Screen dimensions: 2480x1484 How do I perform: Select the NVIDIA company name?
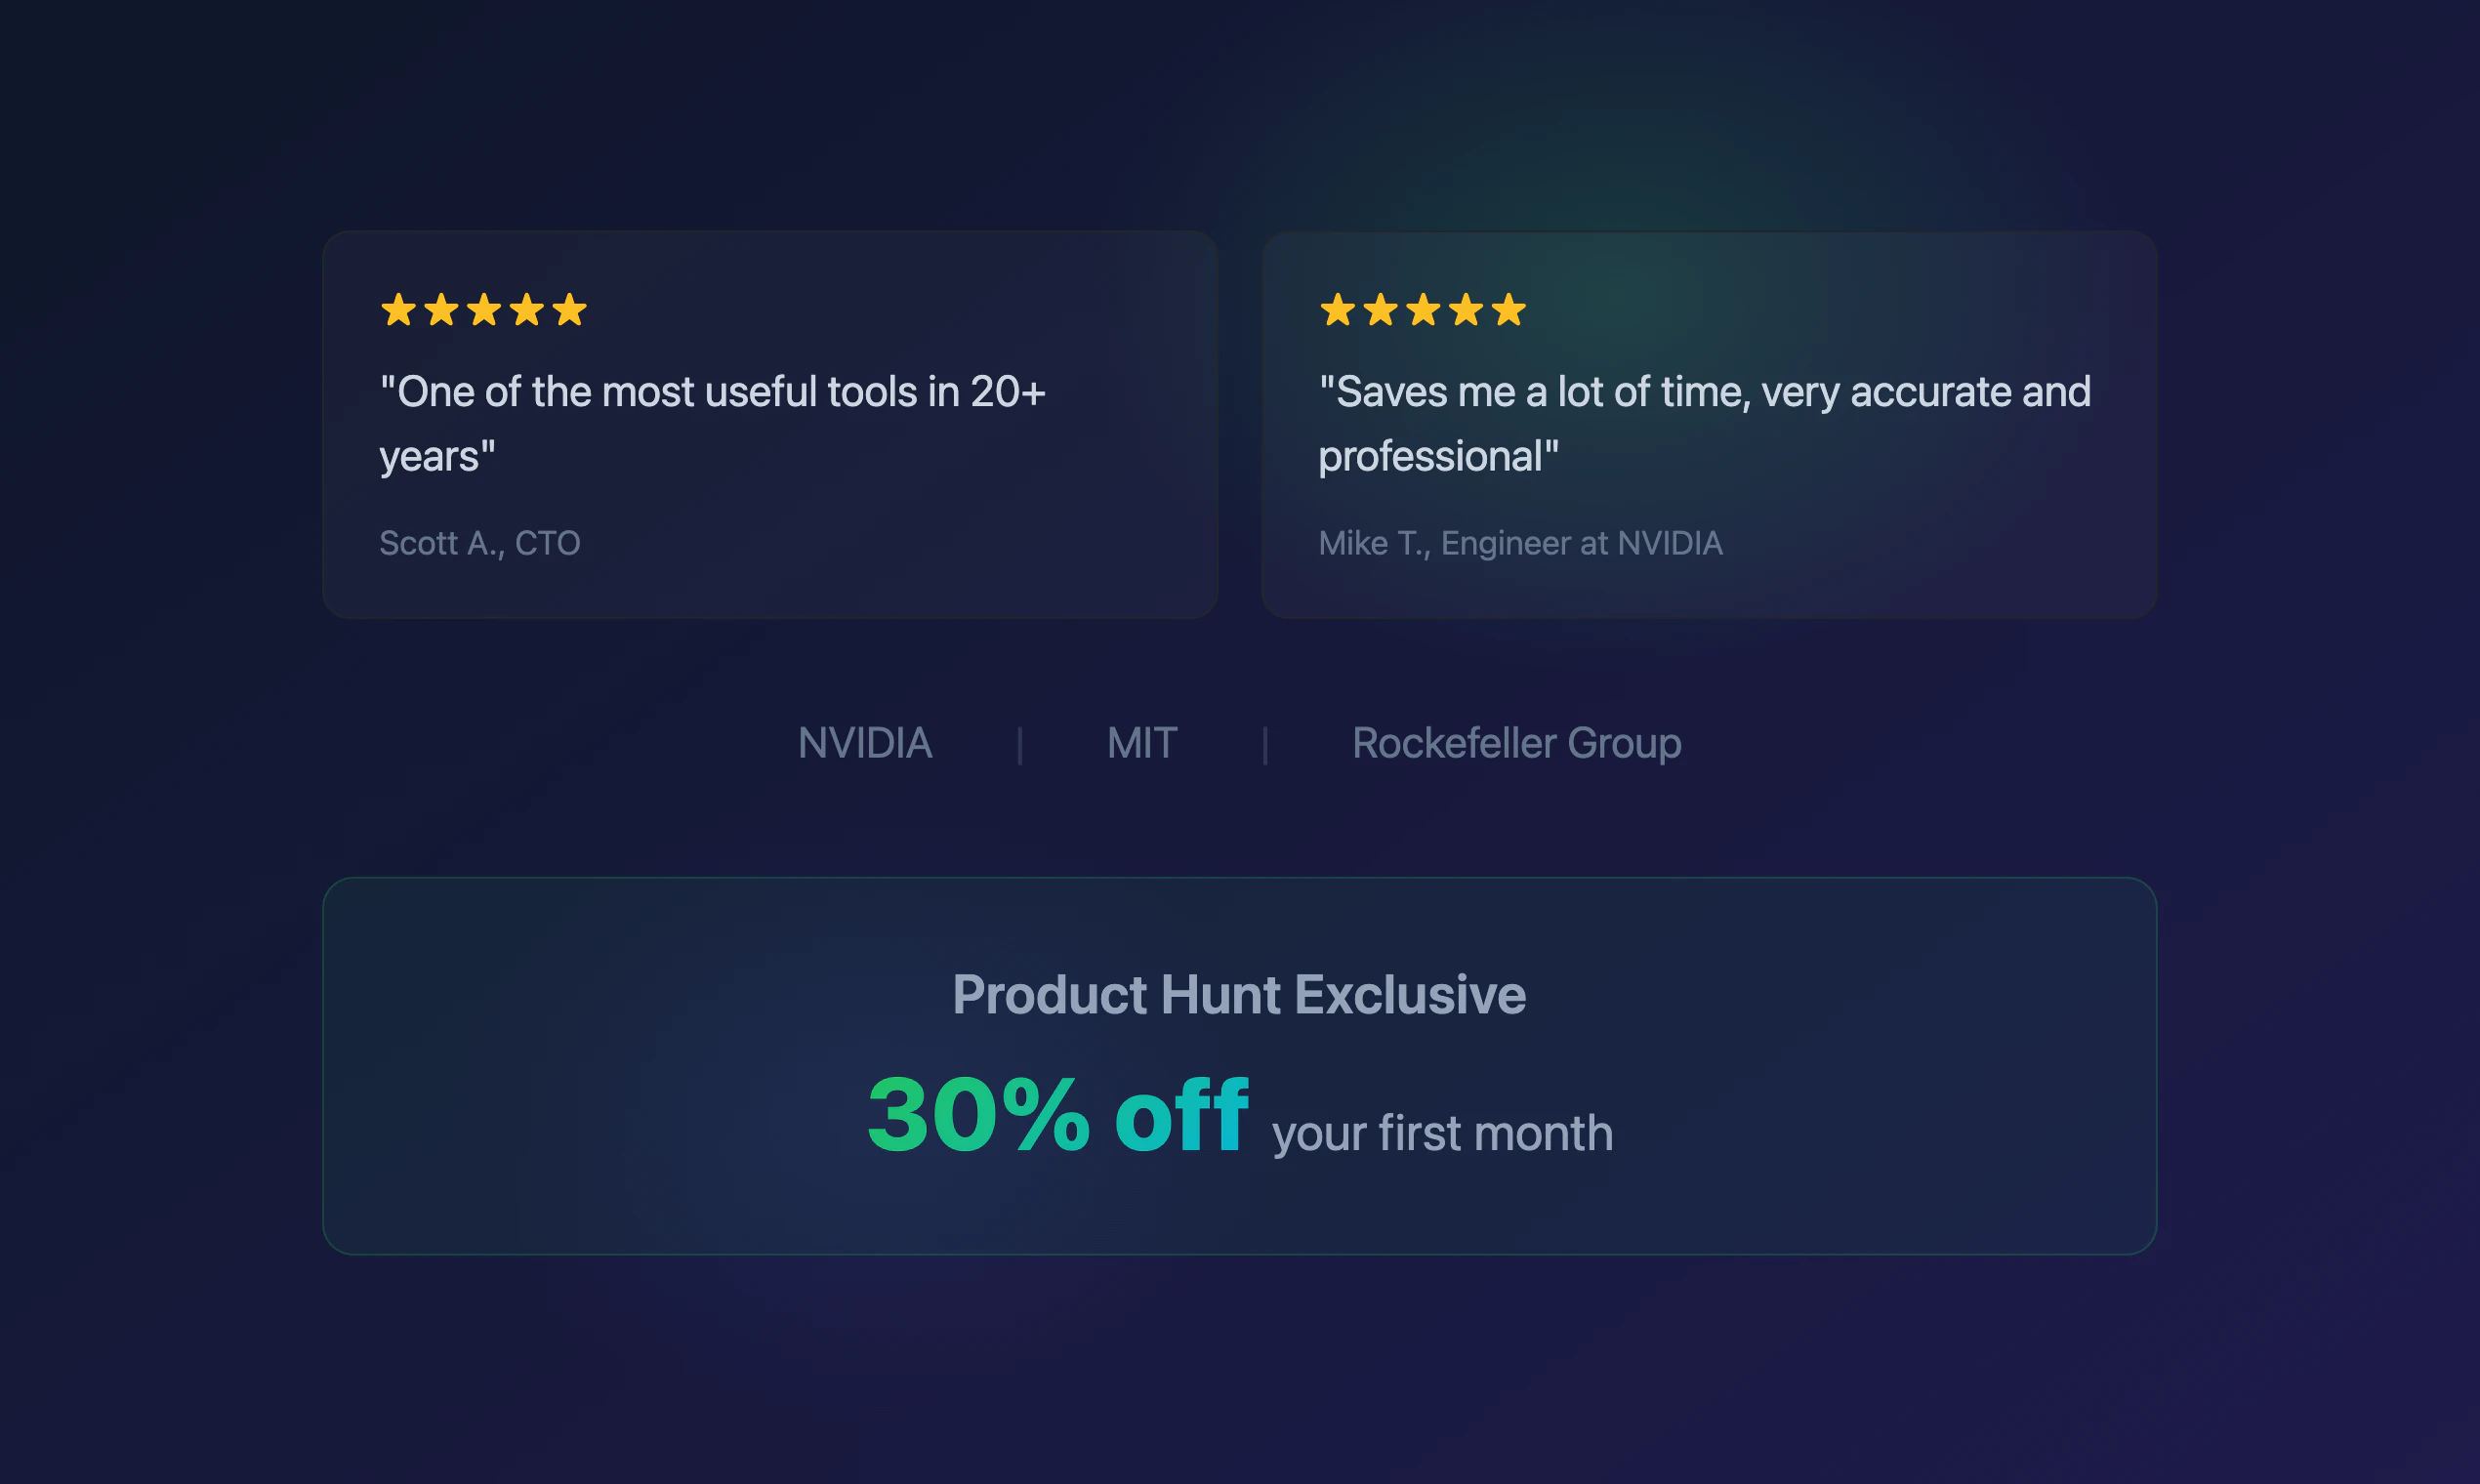tap(864, 743)
